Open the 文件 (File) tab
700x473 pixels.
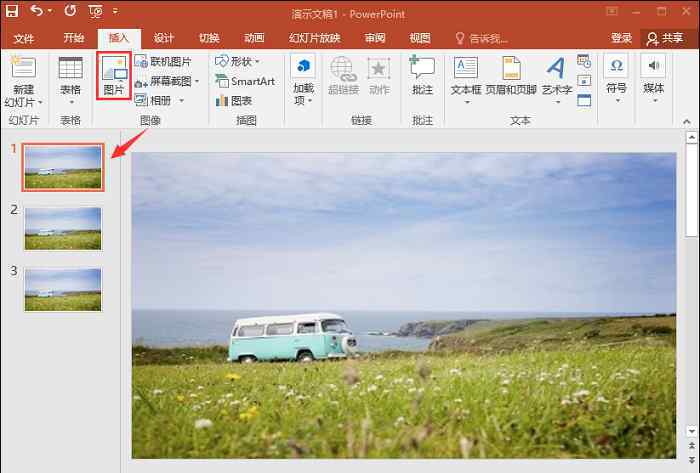pos(24,38)
